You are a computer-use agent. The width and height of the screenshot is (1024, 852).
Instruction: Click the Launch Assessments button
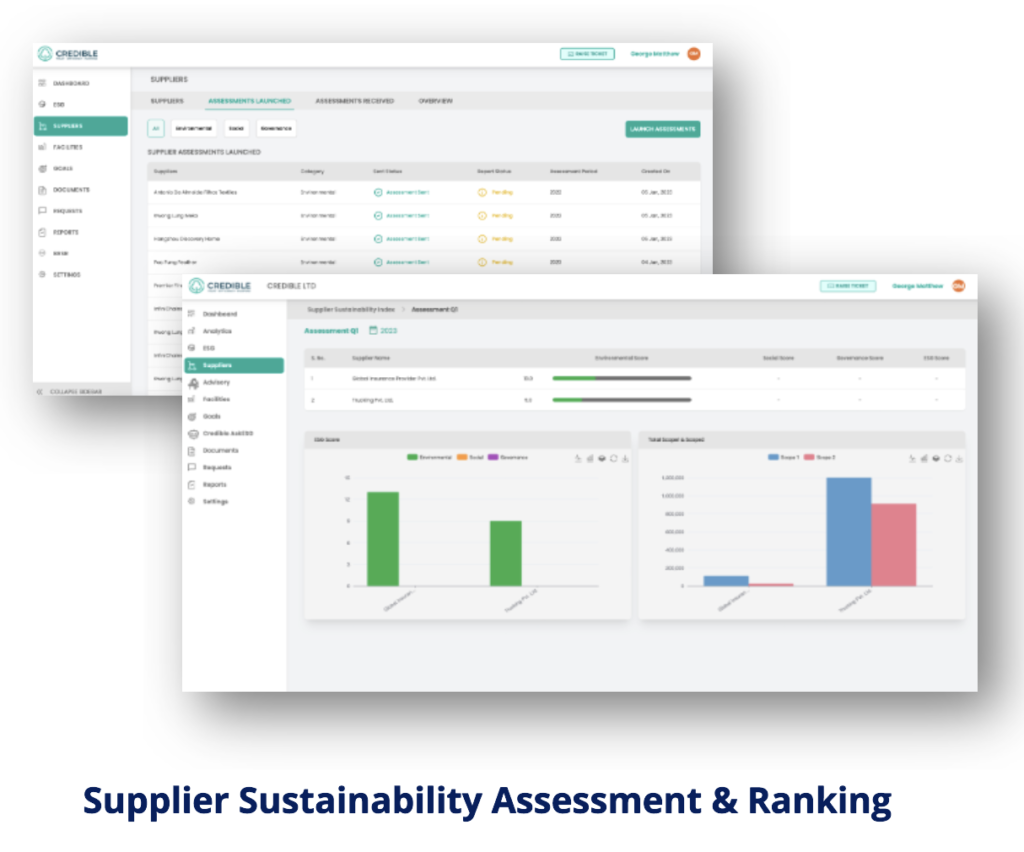tap(662, 129)
